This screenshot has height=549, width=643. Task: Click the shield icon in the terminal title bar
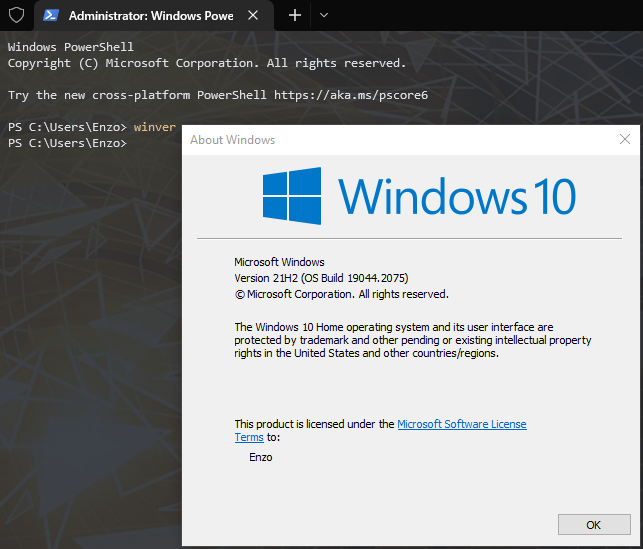[x=17, y=16]
